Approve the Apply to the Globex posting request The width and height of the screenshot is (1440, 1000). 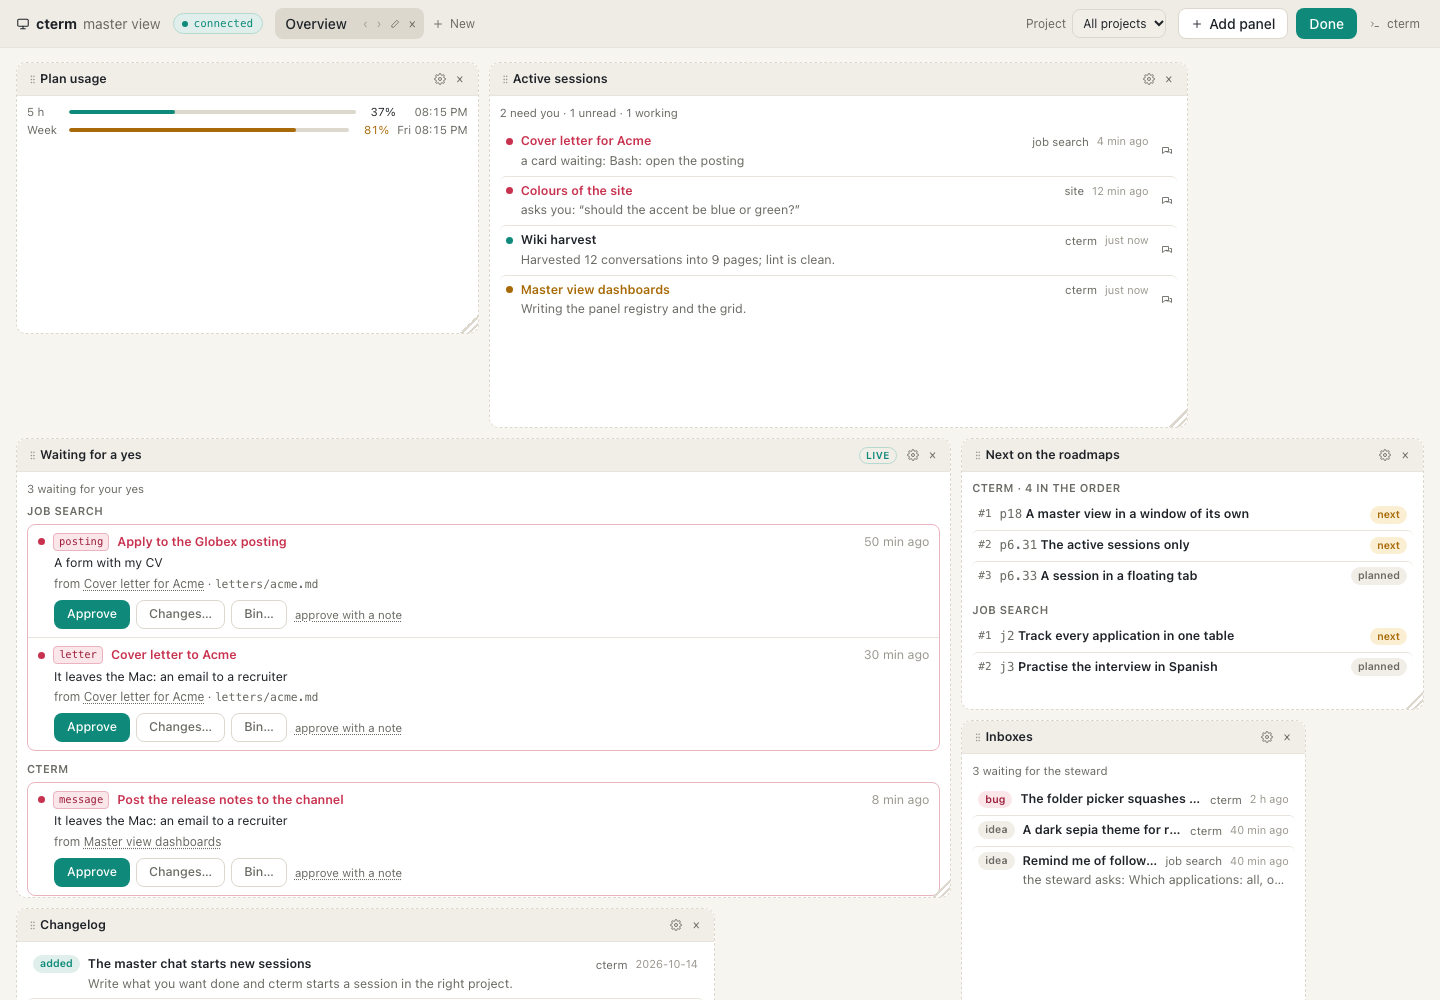pos(92,614)
